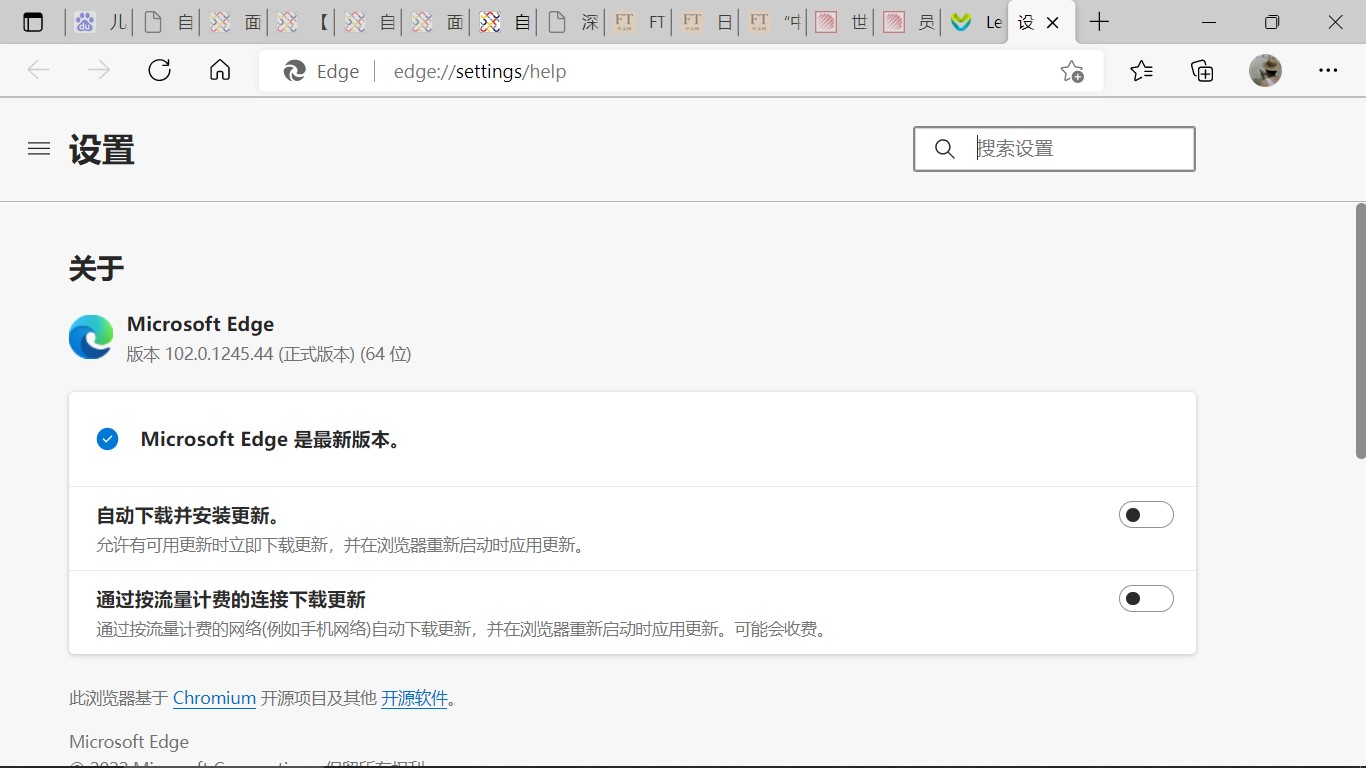Click the 关于 heading
Screen dimensions: 1366x768
coord(96,268)
